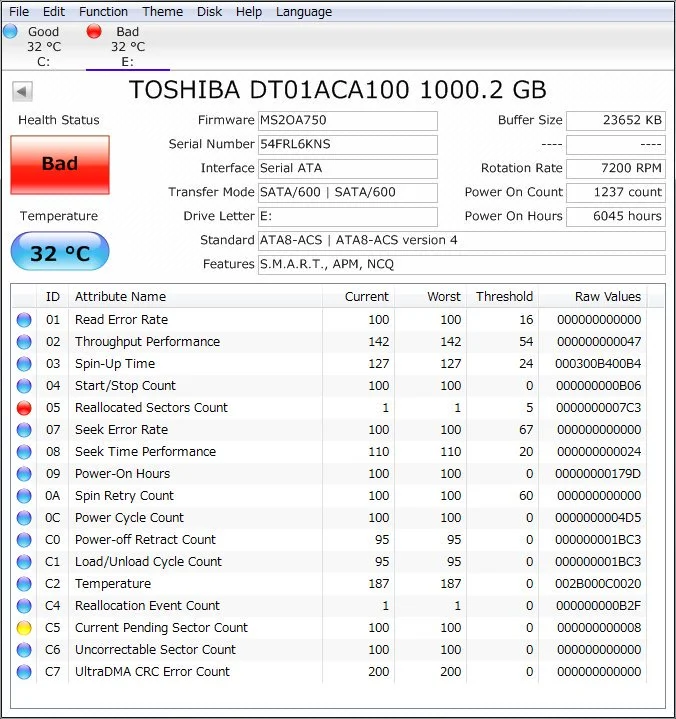Viewport: 676px width, 719px height.
Task: Click raw value 0000000007C3
Action: tap(598, 408)
